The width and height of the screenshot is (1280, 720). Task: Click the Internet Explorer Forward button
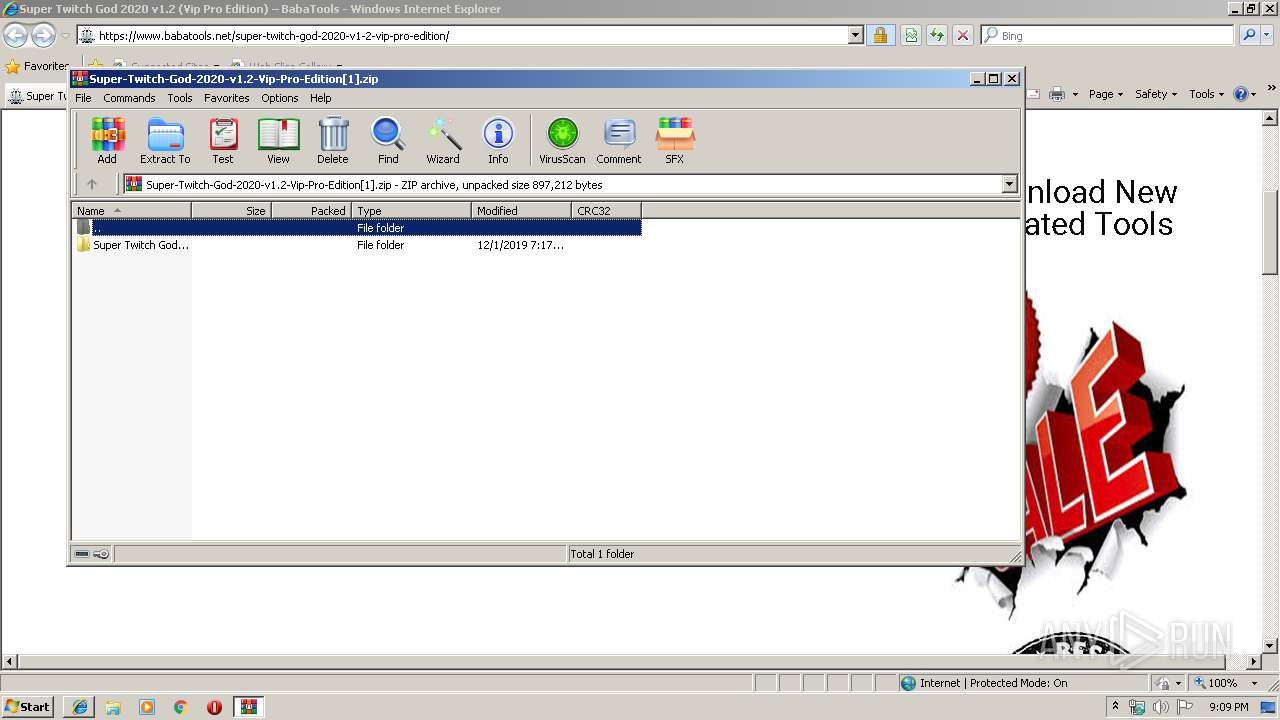pyautogui.click(x=43, y=36)
